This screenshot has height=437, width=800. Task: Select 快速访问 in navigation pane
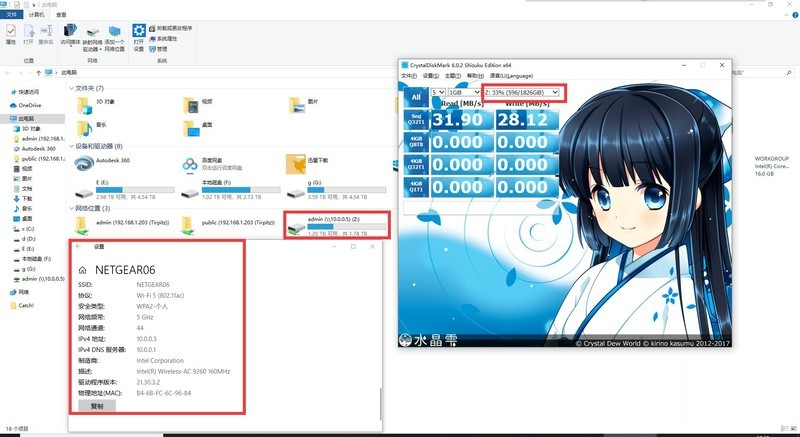(29, 92)
